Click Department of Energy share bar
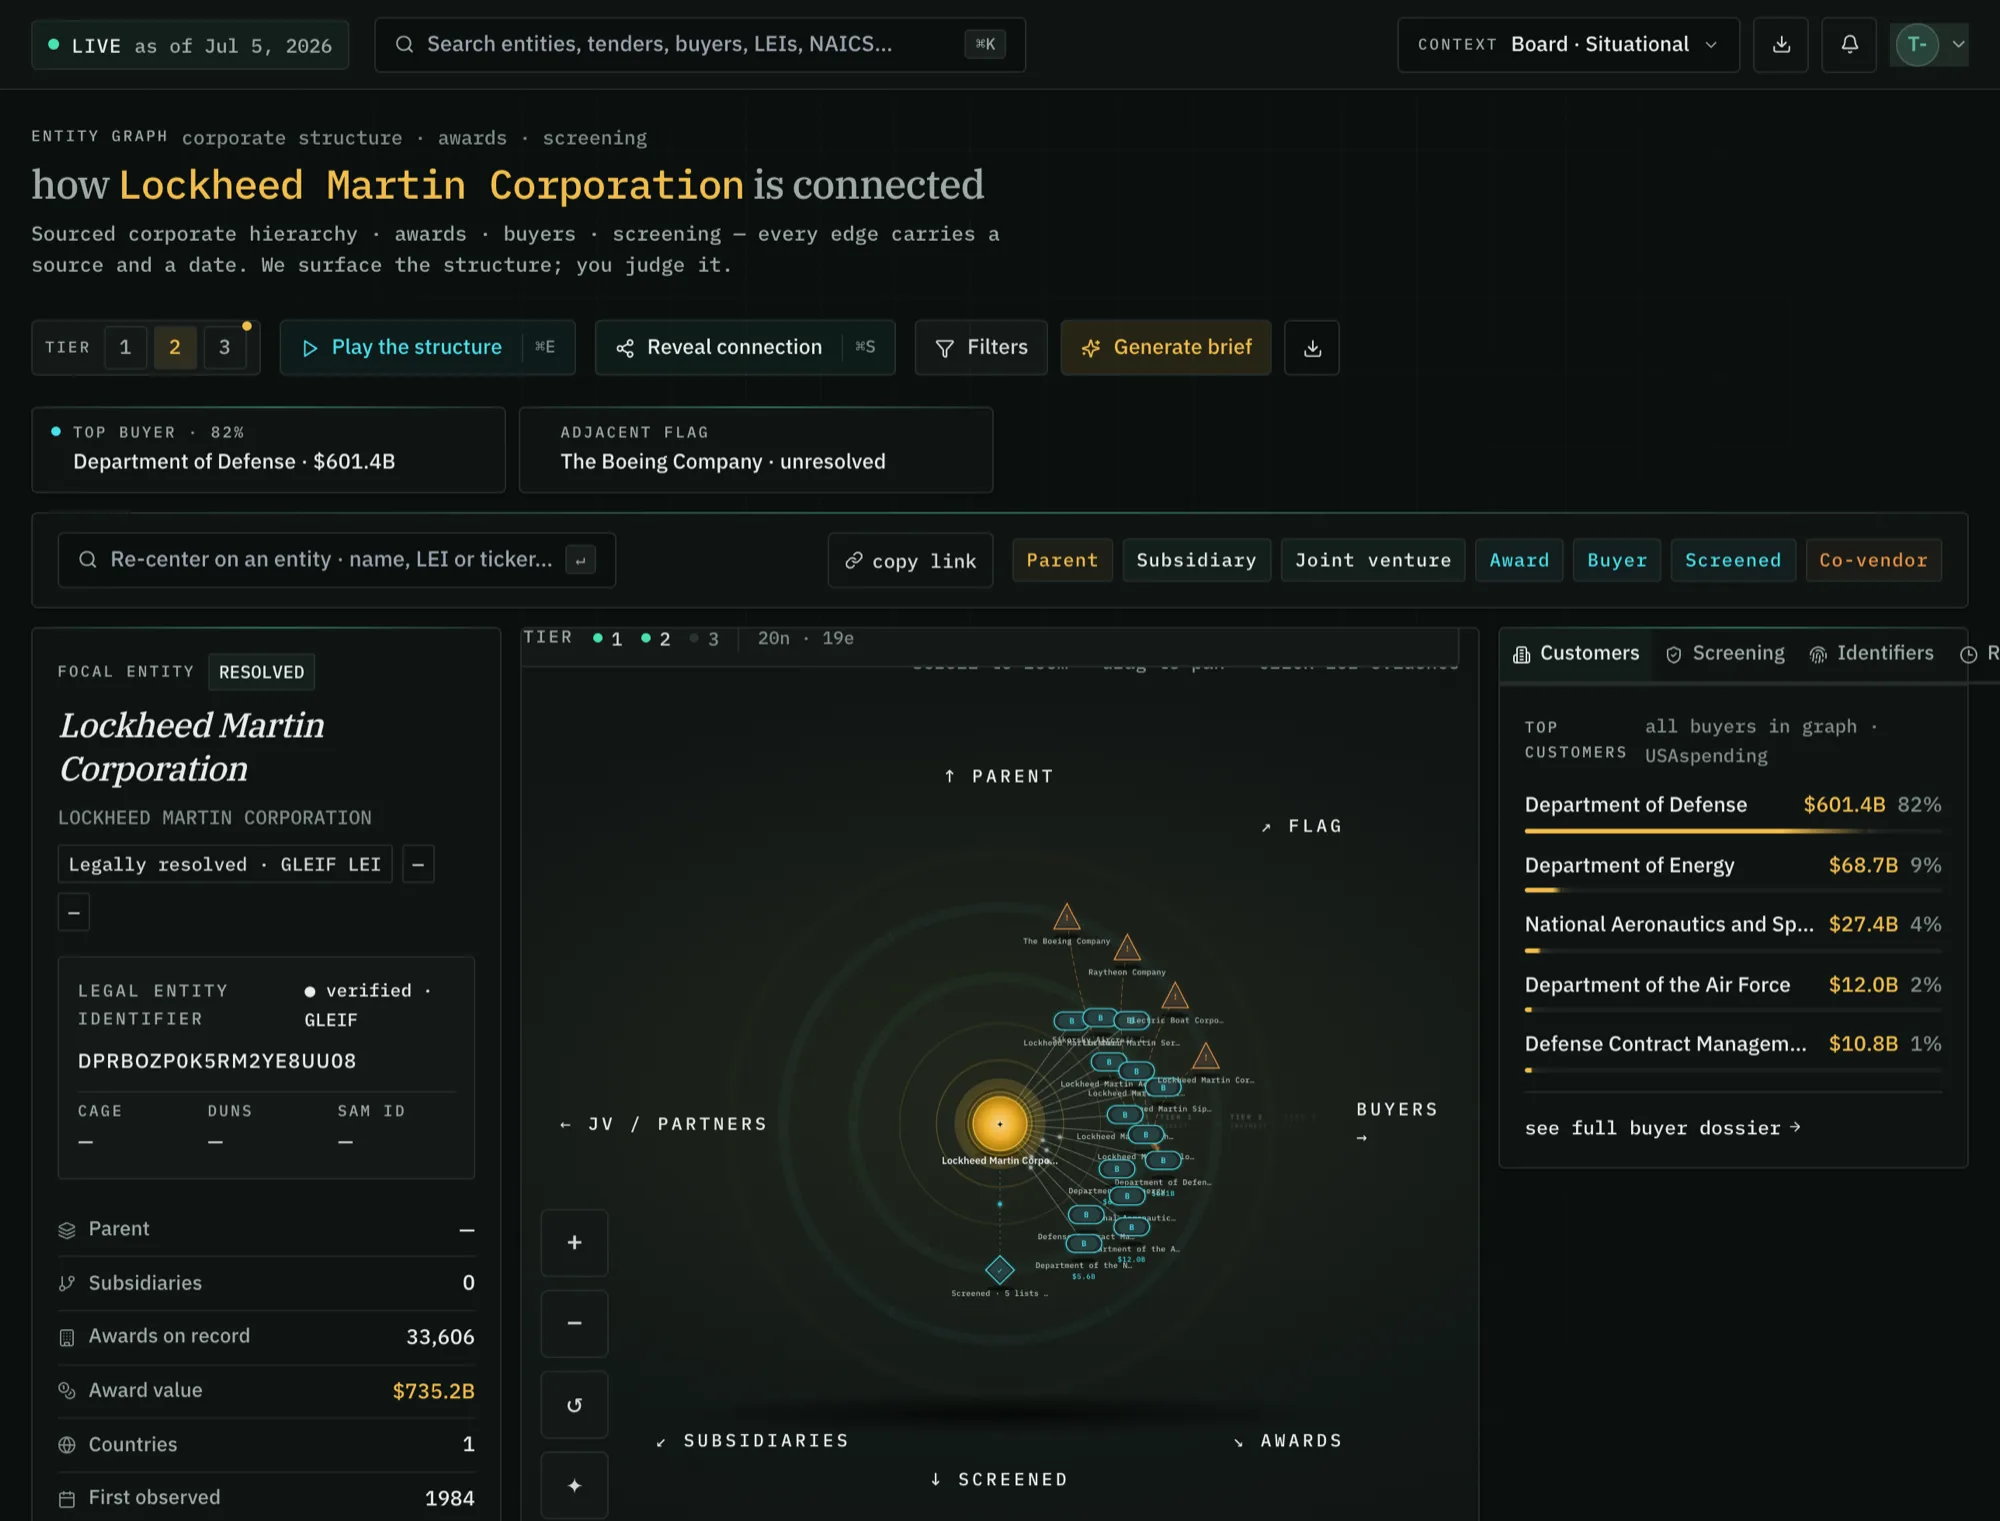Image resolution: width=2000 pixels, height=1521 pixels. (x=1733, y=890)
